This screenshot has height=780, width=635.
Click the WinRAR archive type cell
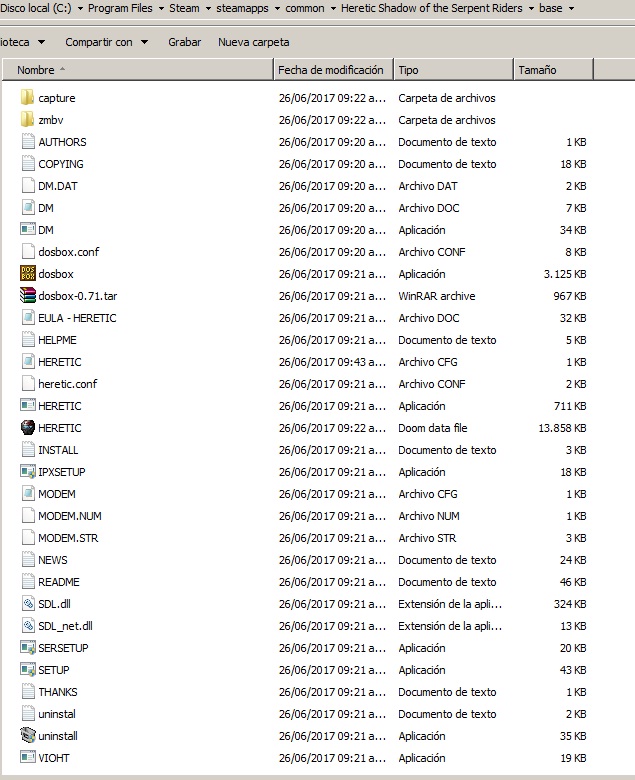coord(437,296)
